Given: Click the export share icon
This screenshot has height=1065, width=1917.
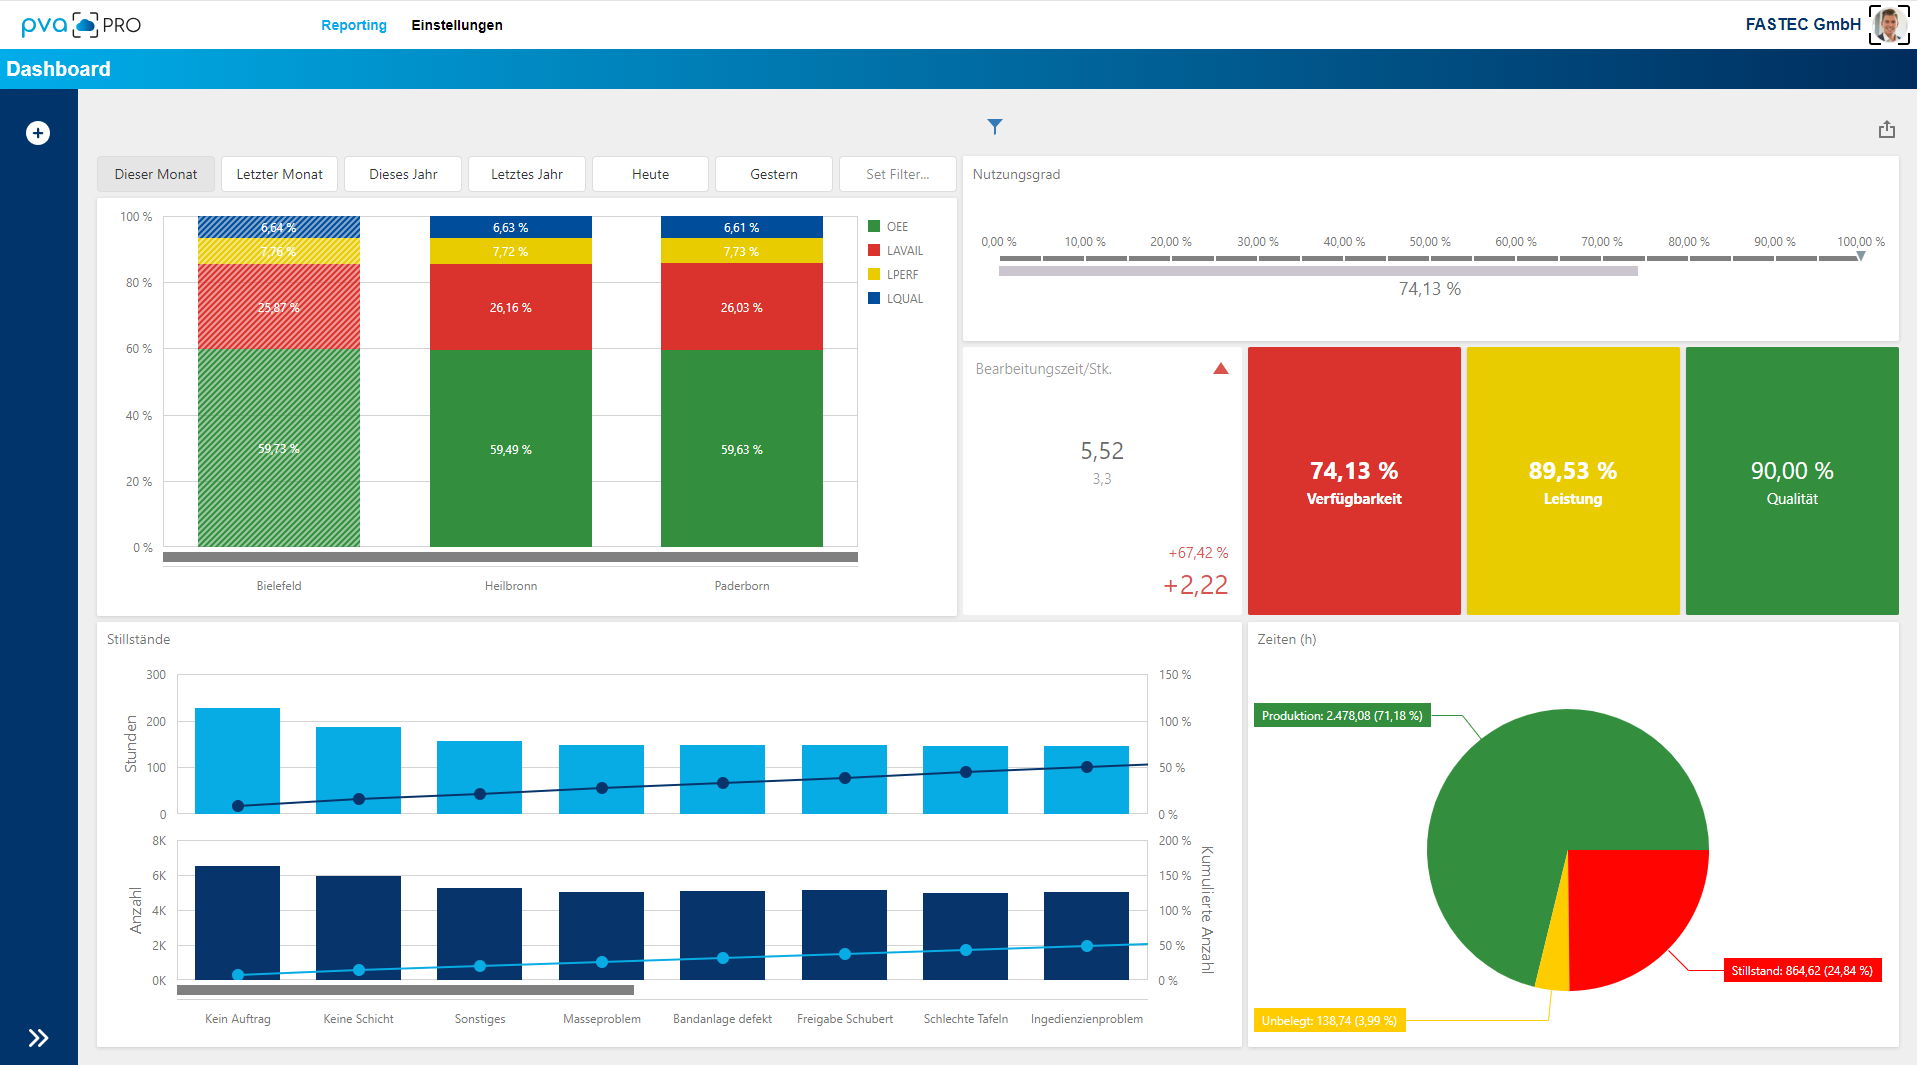Looking at the screenshot, I should tap(1887, 129).
